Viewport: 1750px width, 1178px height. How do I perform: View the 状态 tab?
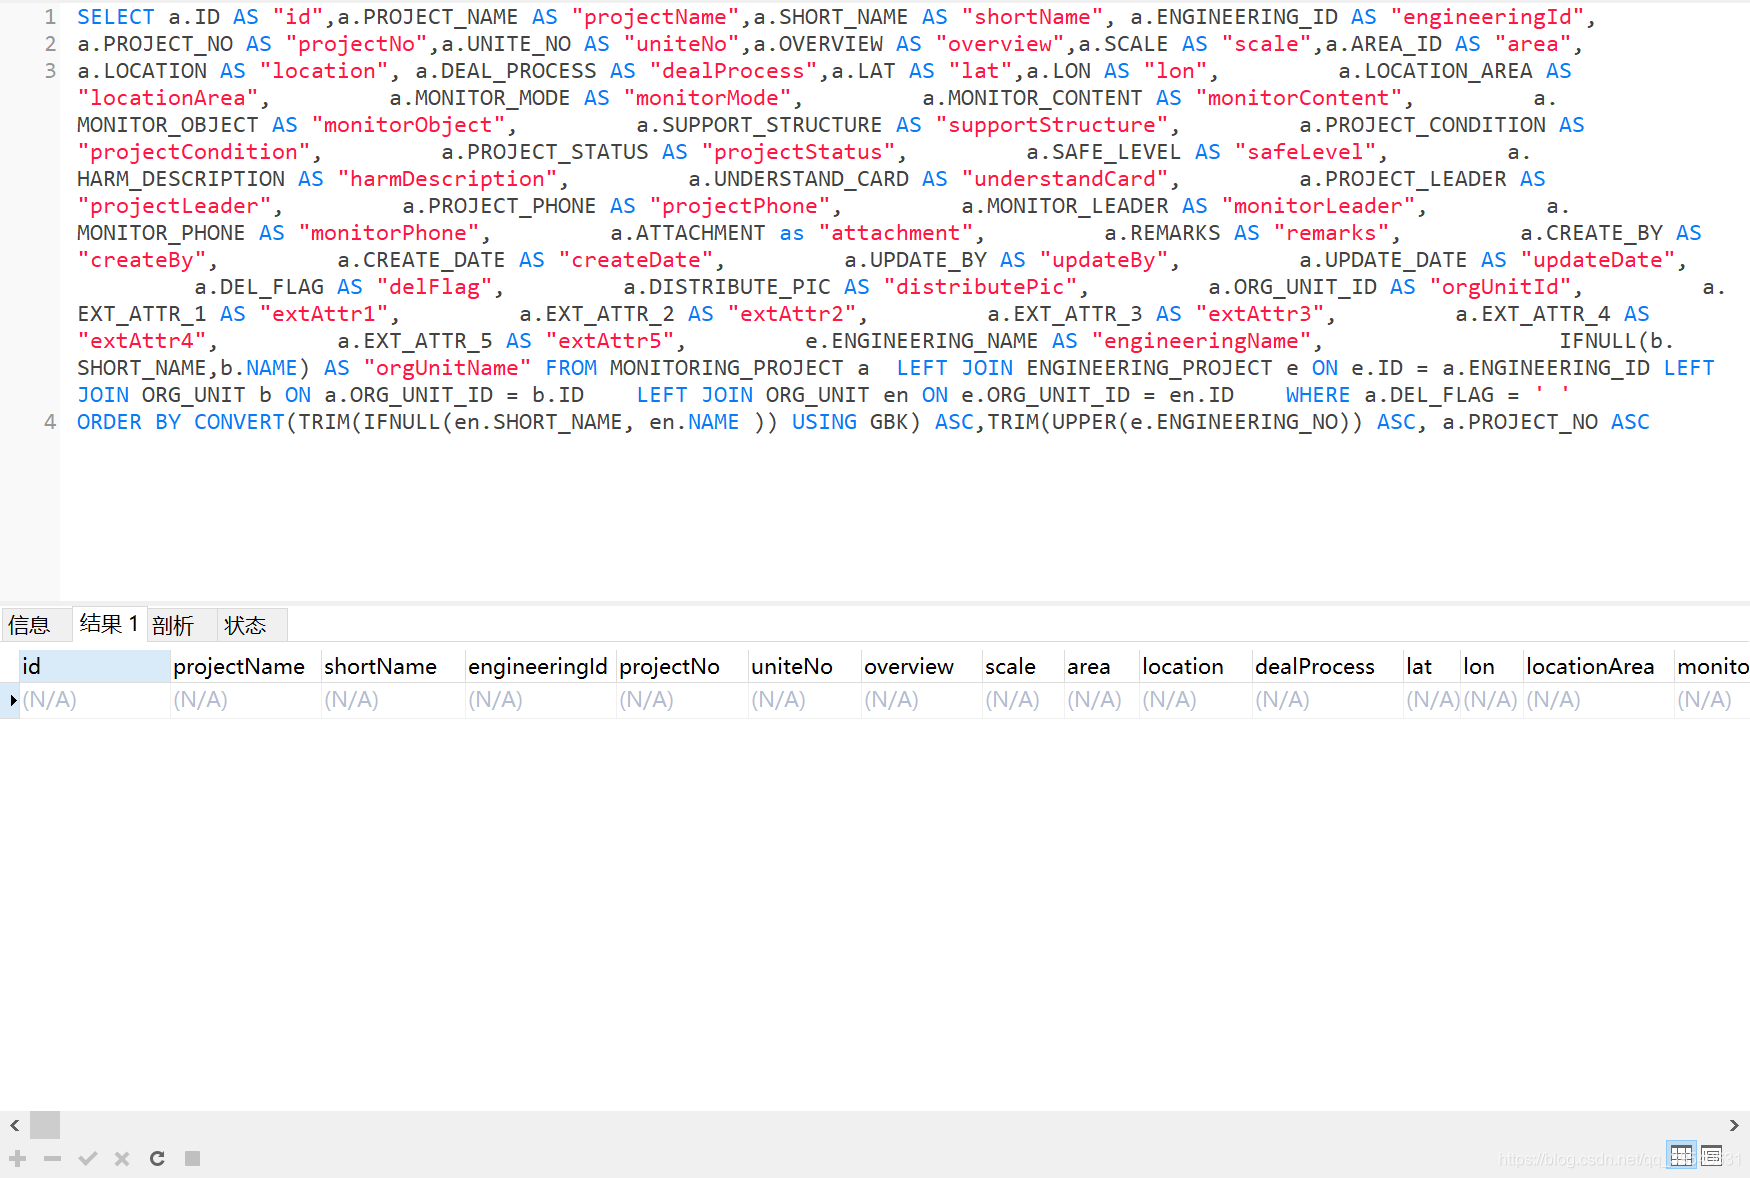pyautogui.click(x=248, y=624)
